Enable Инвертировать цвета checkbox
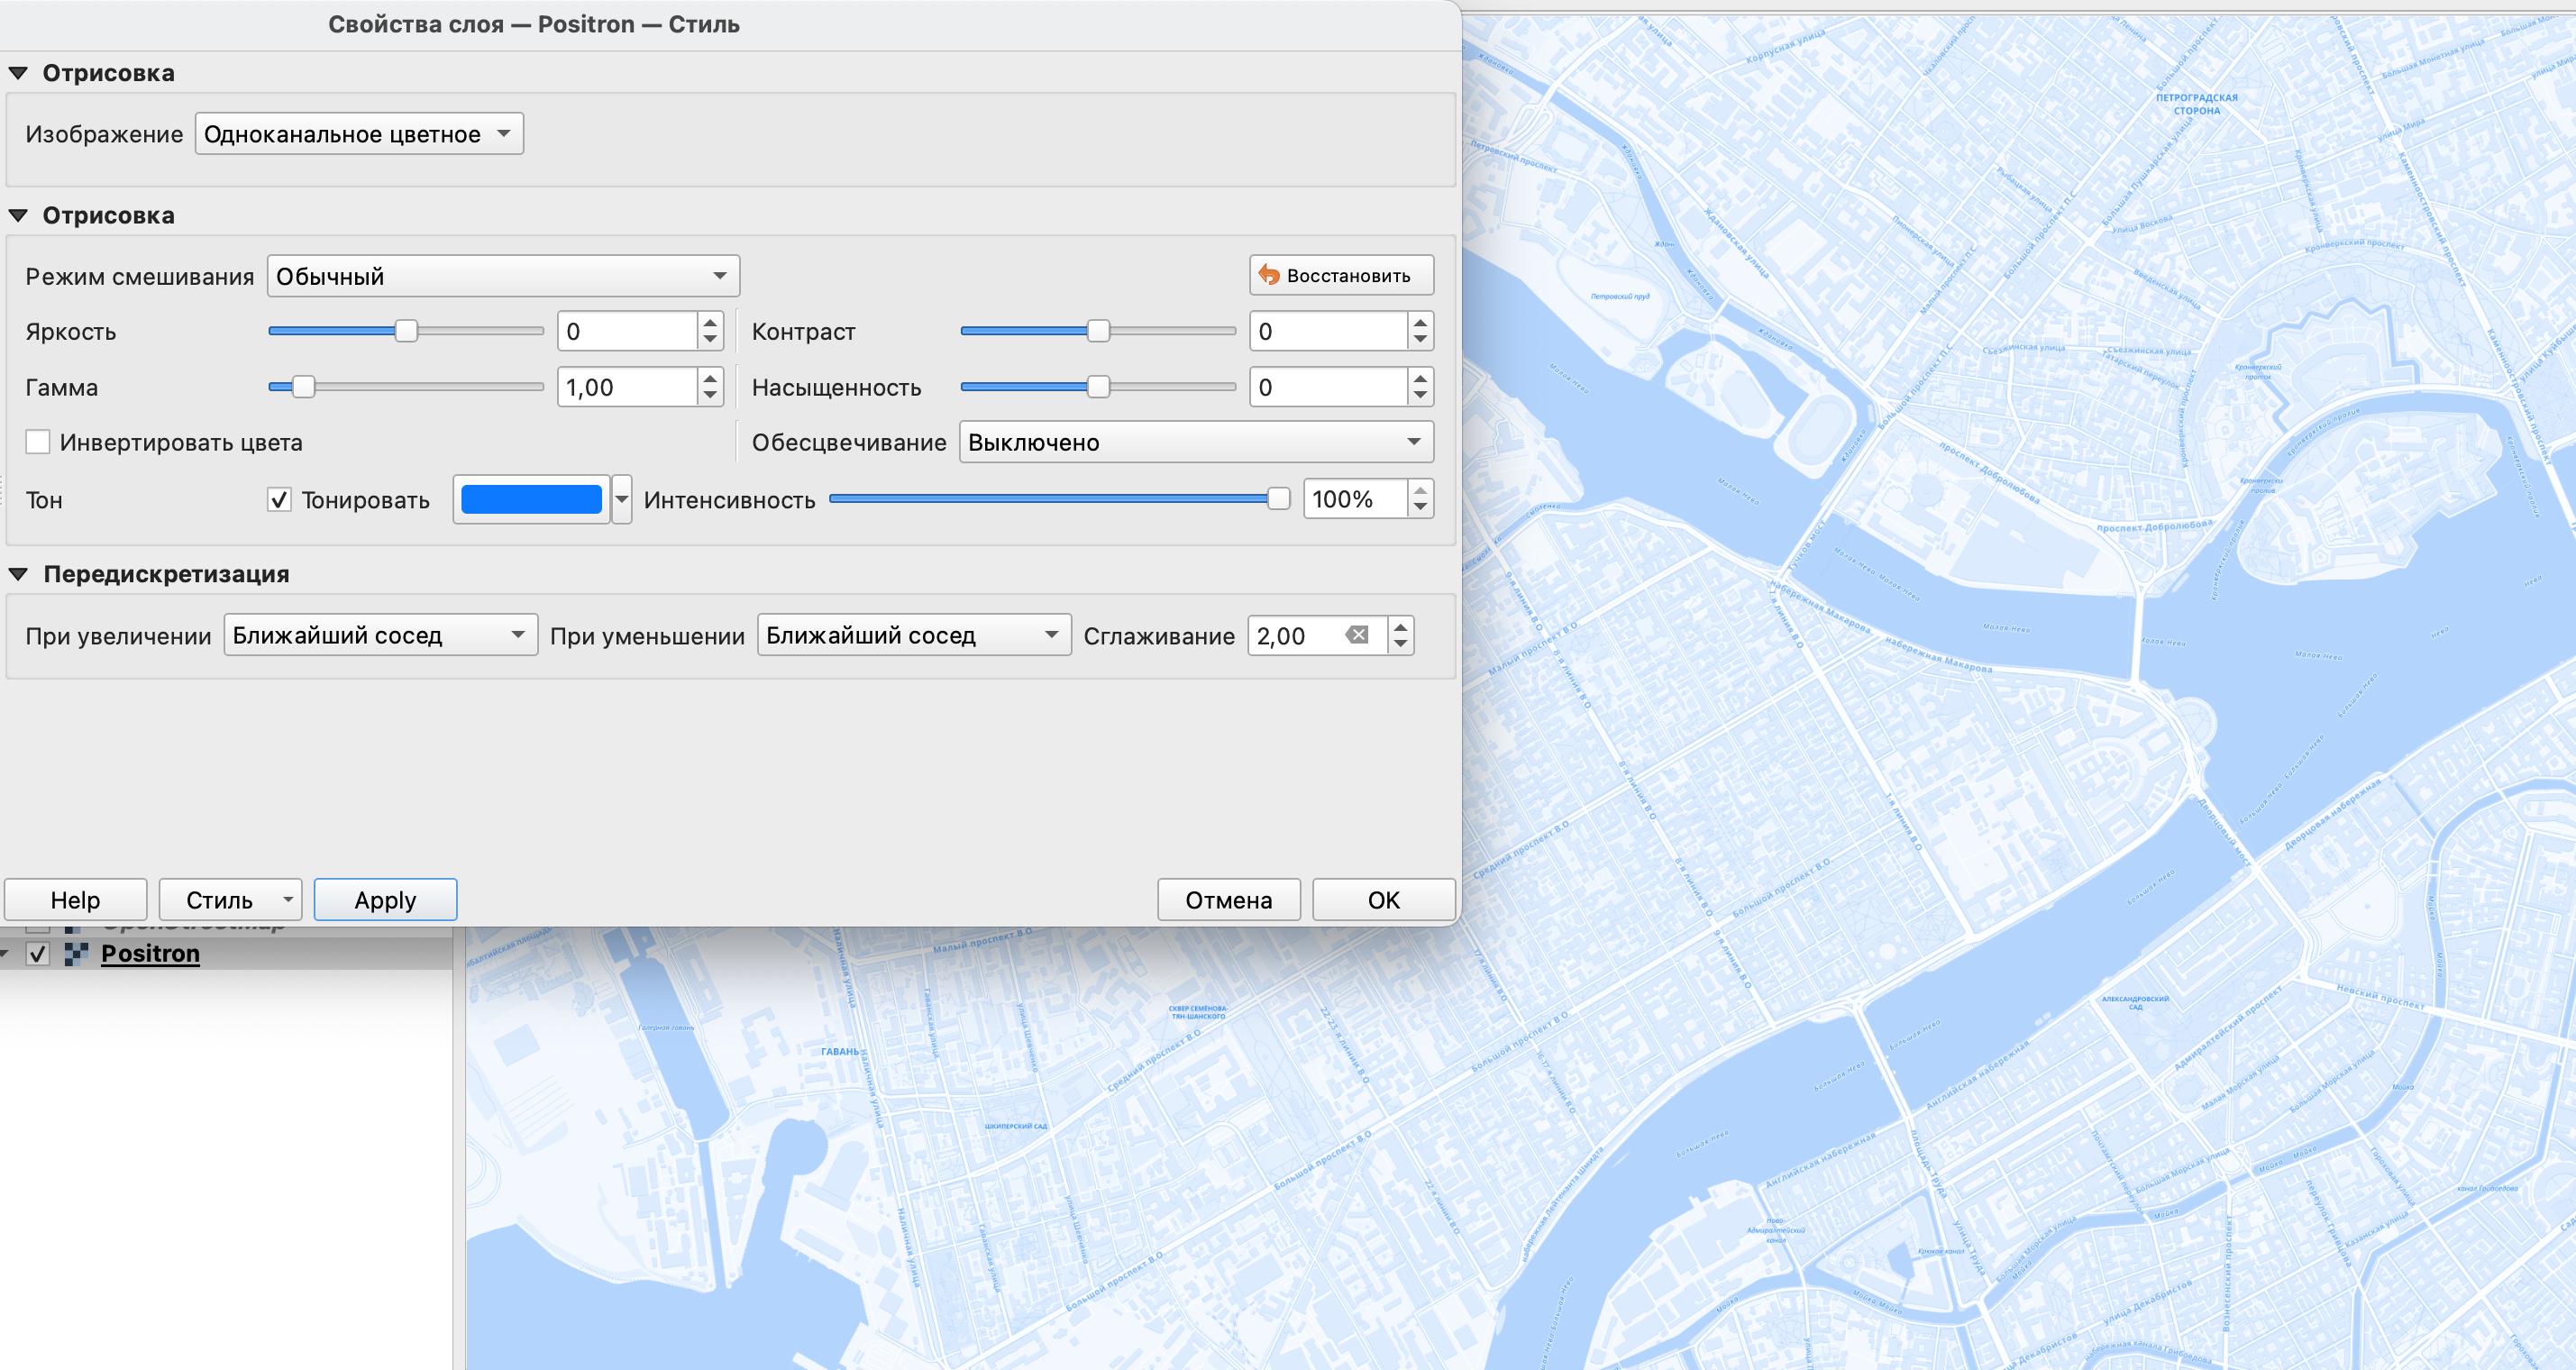 tap(38, 442)
